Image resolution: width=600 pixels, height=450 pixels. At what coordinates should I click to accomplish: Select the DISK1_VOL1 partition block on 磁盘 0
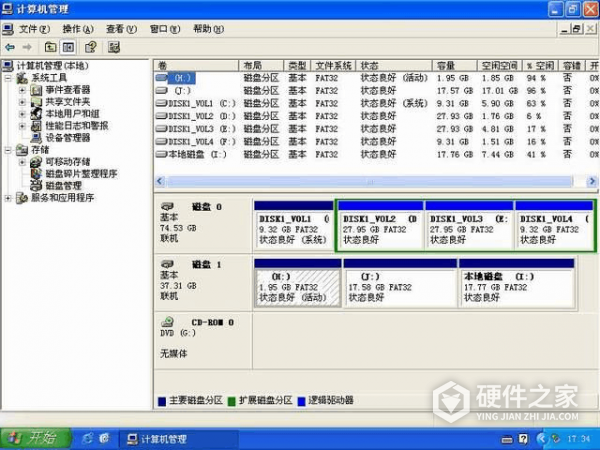pos(293,225)
